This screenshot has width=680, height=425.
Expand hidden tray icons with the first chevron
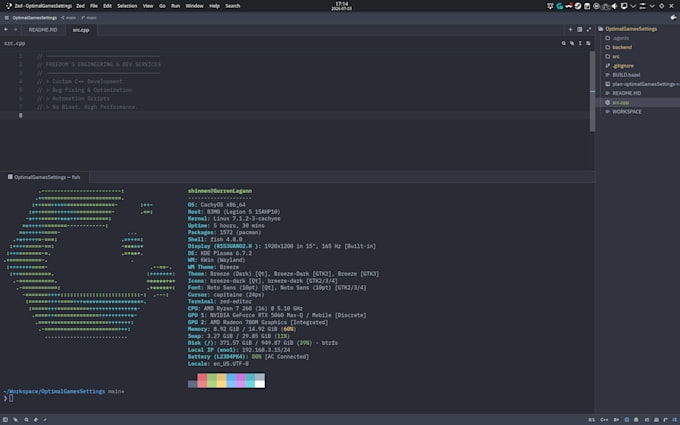633,6
